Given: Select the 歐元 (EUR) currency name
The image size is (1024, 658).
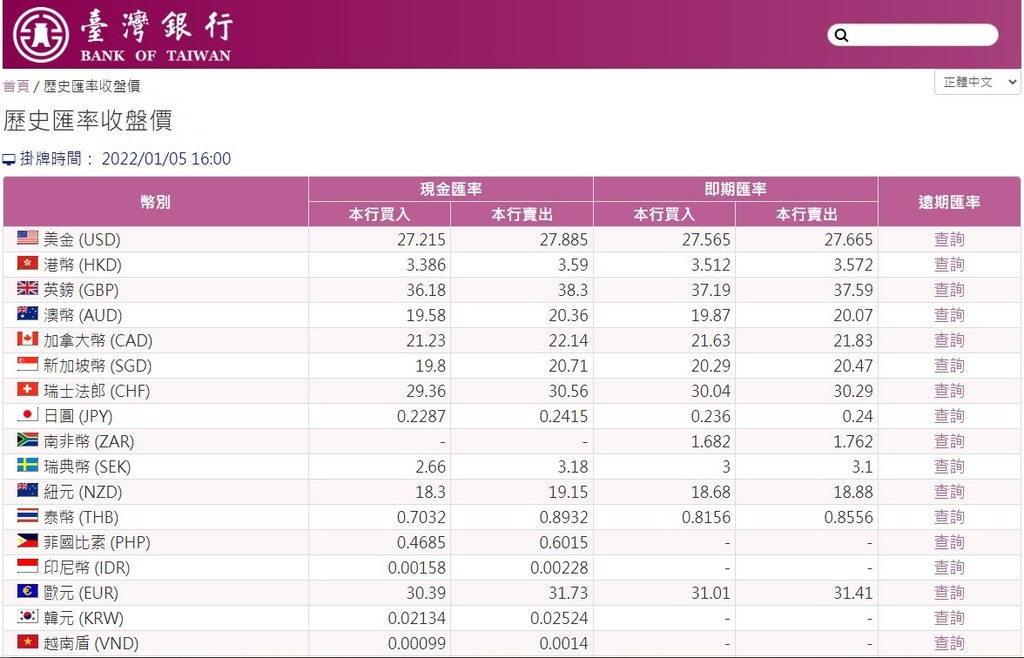Looking at the screenshot, I should [81, 593].
